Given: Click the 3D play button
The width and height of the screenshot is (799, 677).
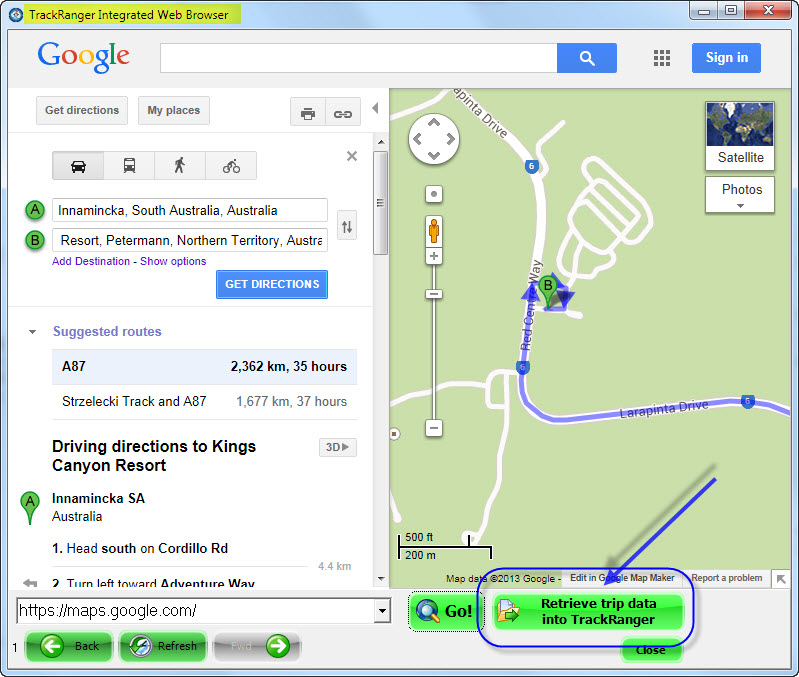Looking at the screenshot, I should point(337,447).
